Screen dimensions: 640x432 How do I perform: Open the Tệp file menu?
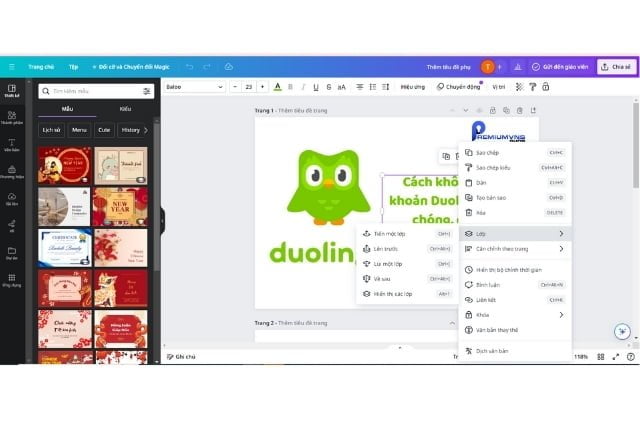pos(73,67)
